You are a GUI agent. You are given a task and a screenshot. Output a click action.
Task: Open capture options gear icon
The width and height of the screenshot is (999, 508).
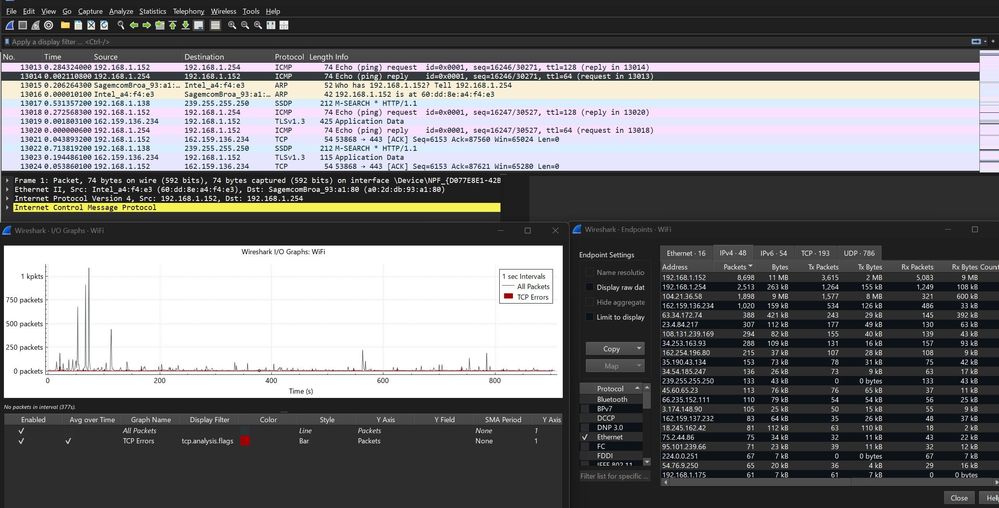pos(48,25)
